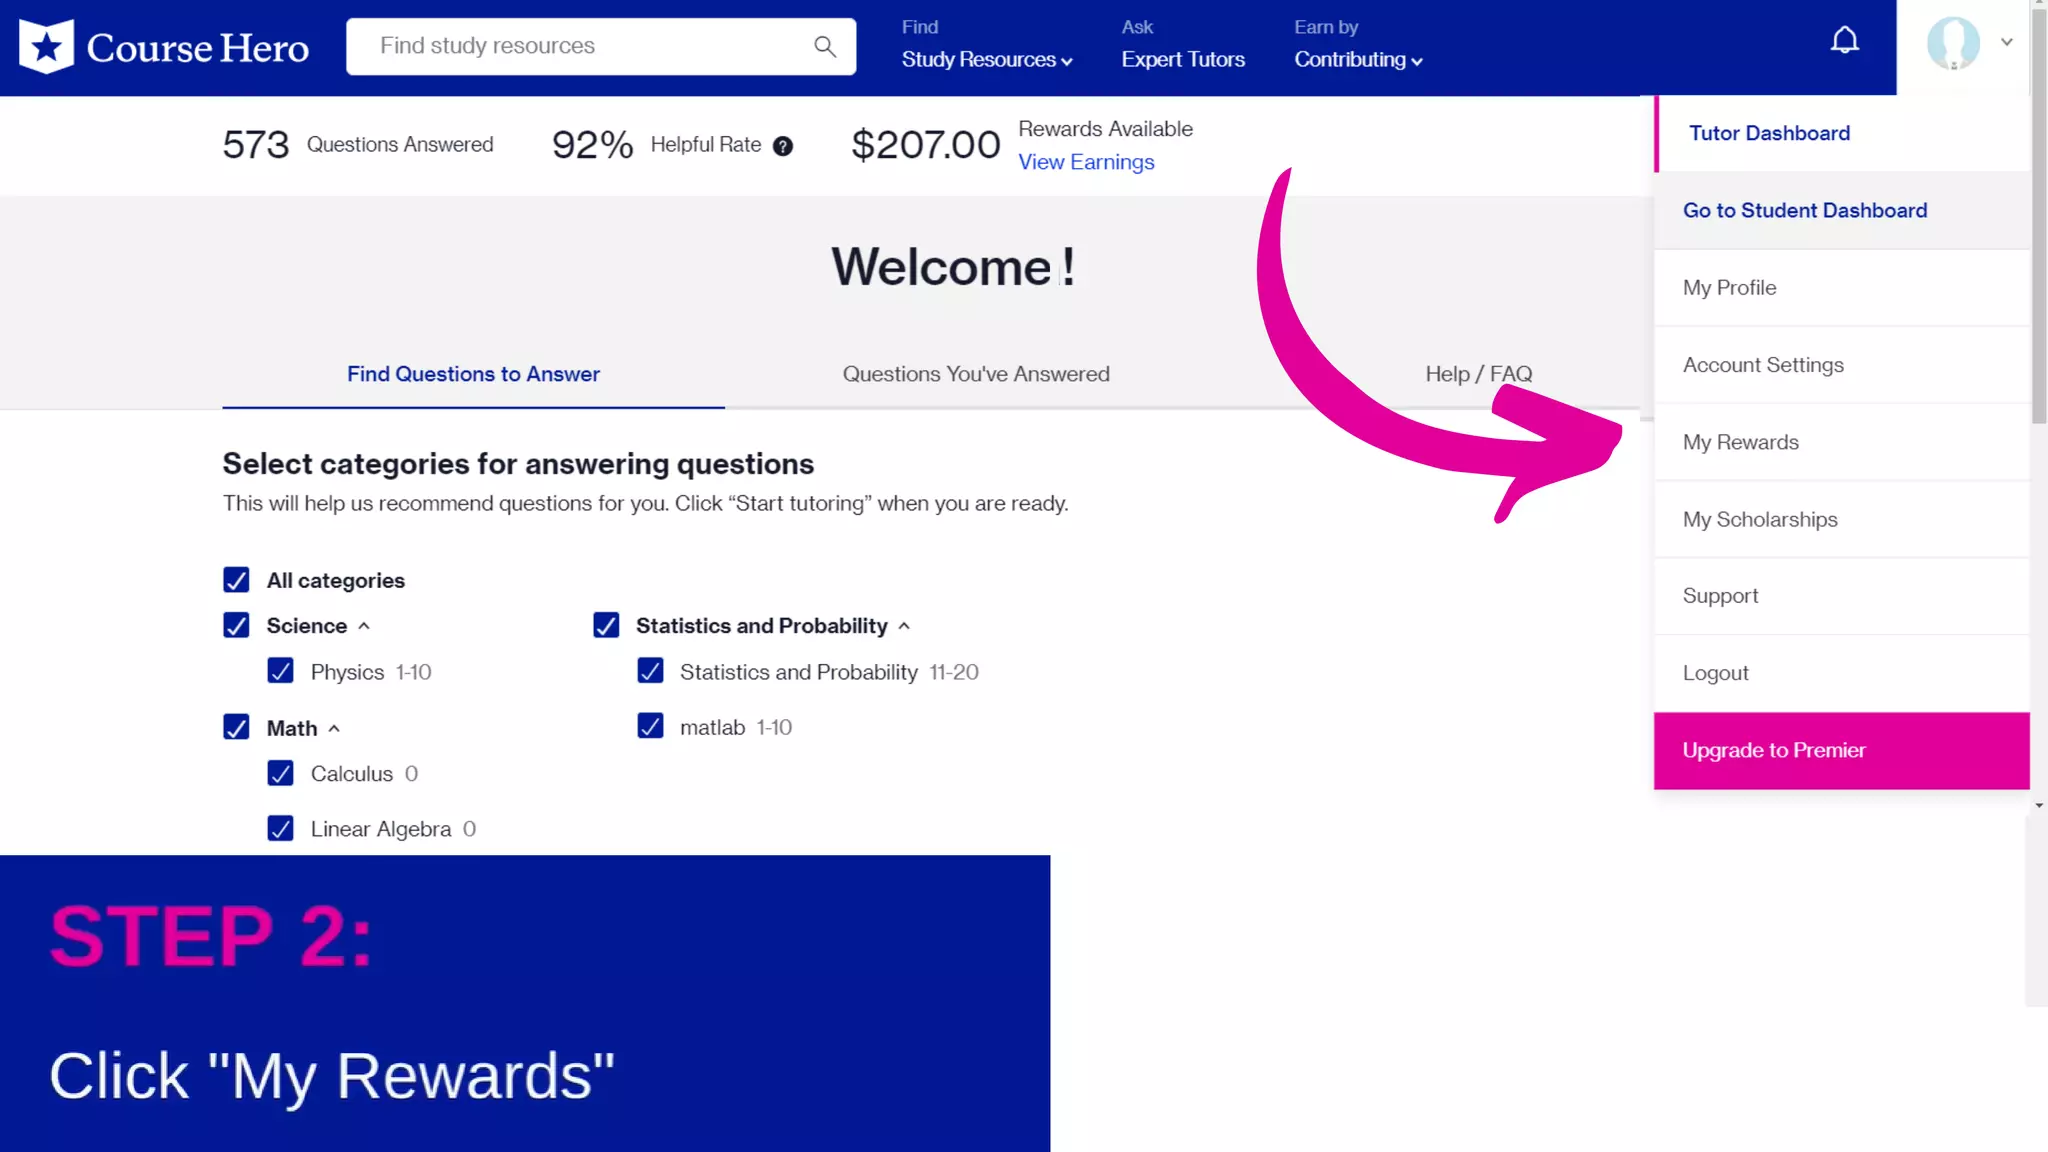The height and width of the screenshot is (1152, 2048).
Task: Collapse the Math category chevron
Action: click(334, 728)
